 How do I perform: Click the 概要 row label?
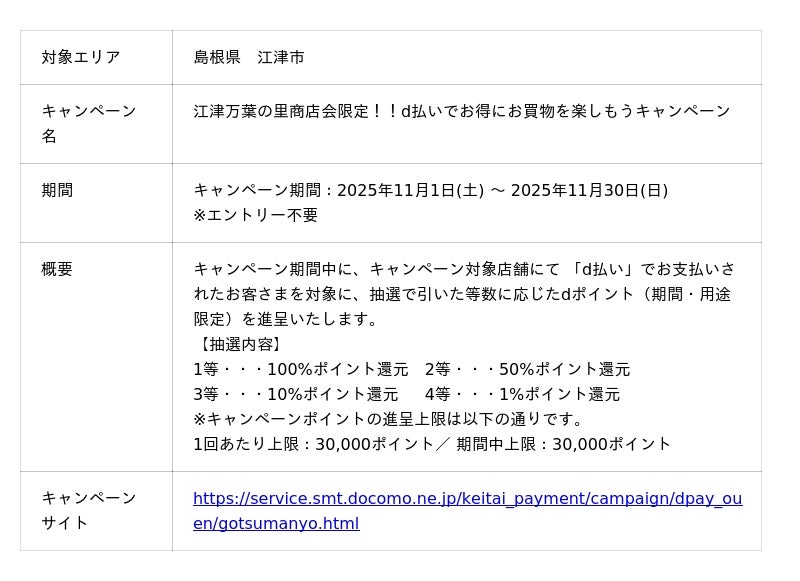(x=57, y=269)
